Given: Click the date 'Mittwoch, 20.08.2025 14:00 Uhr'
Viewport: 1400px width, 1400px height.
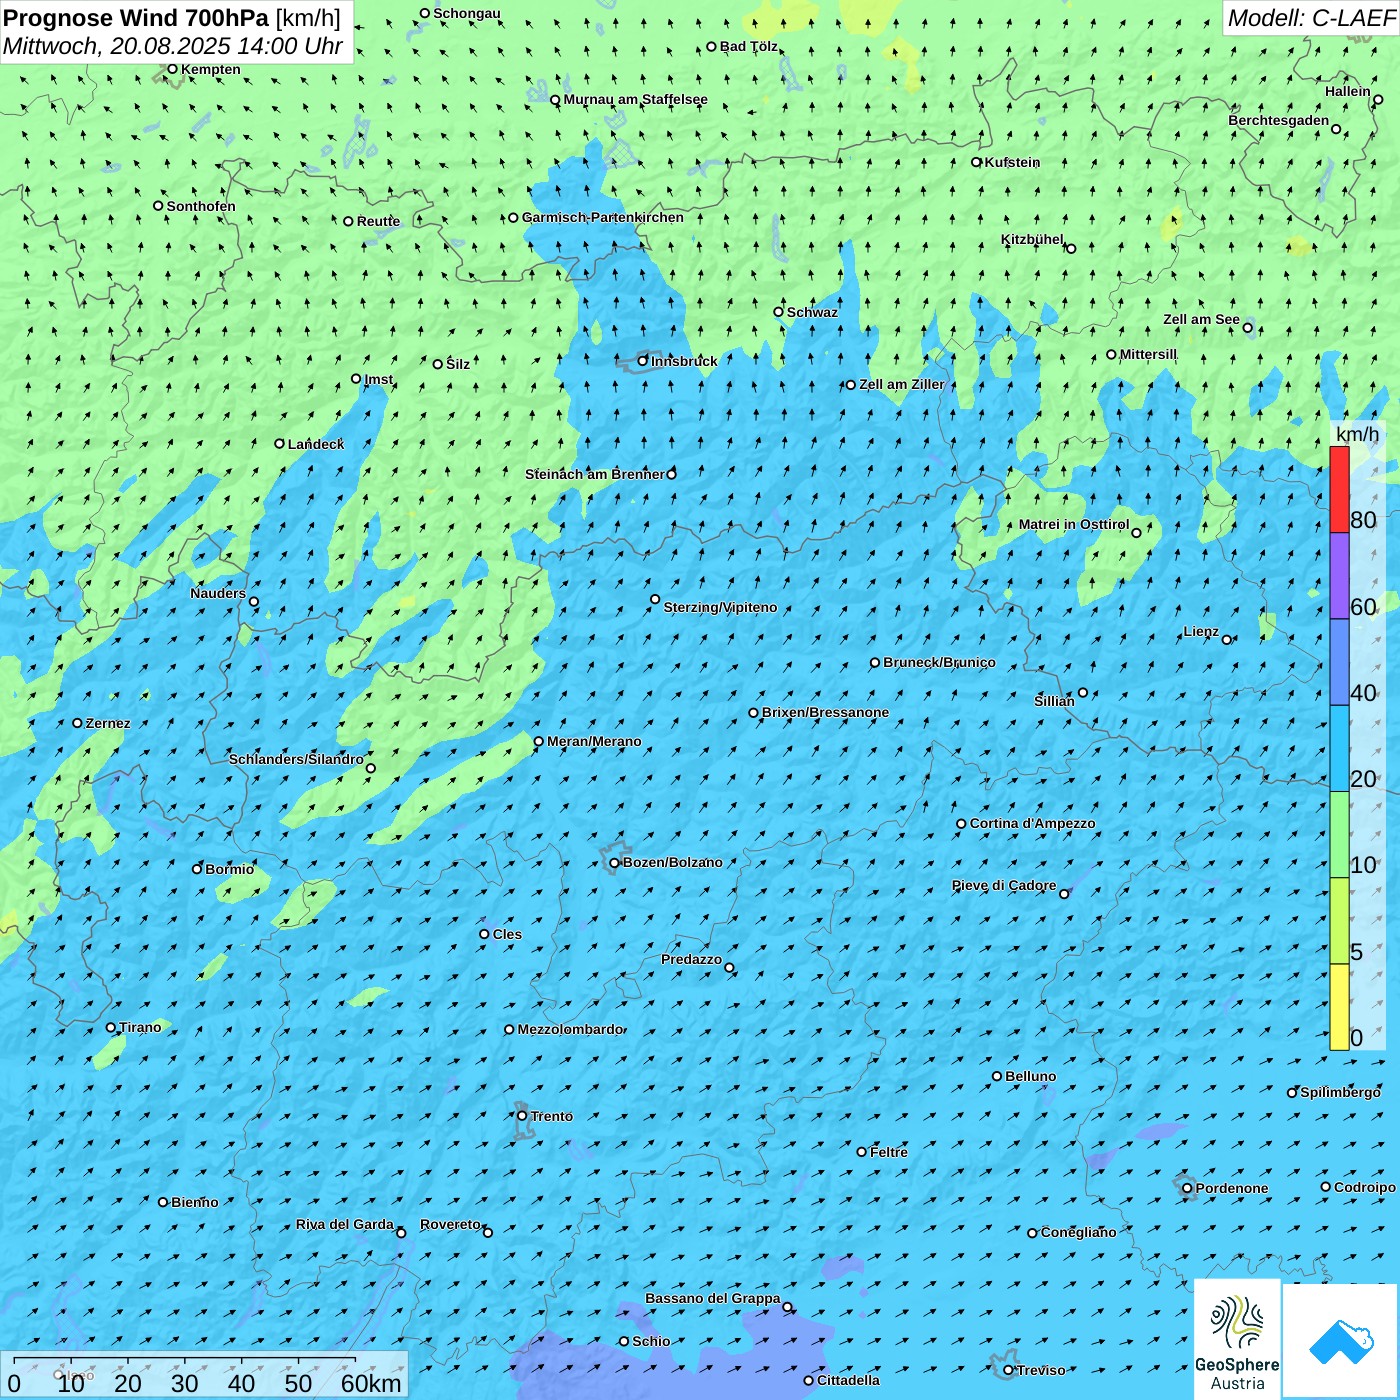Looking at the screenshot, I should pos(173,46).
